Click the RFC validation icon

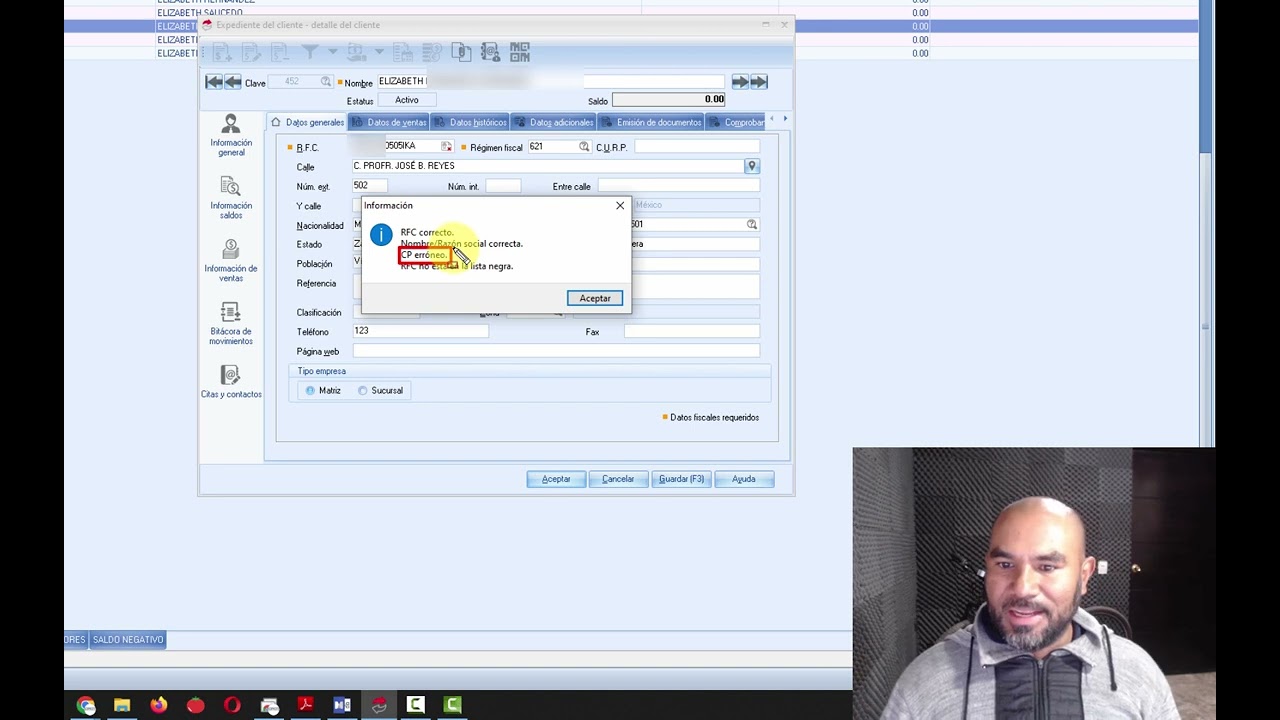point(446,147)
